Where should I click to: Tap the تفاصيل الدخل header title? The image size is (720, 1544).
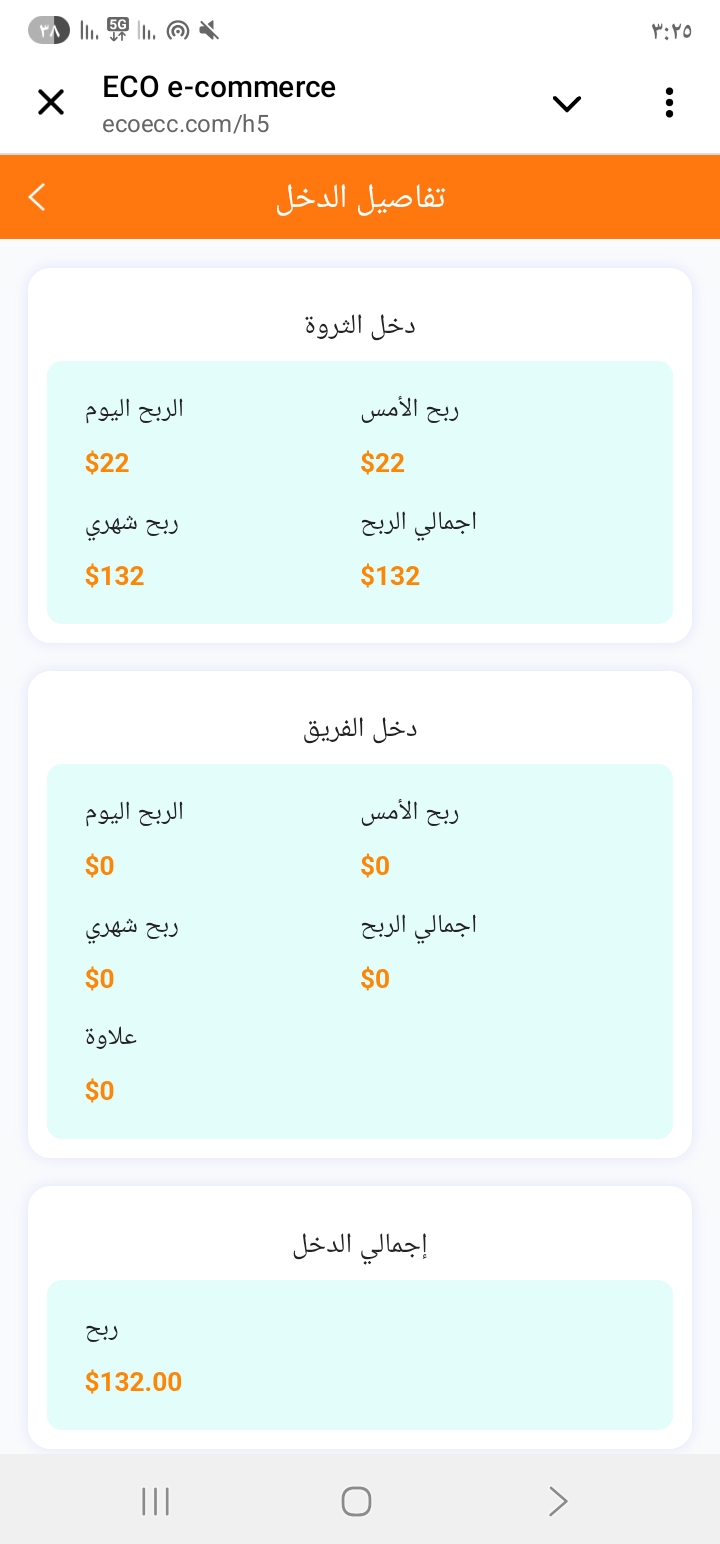tap(360, 197)
